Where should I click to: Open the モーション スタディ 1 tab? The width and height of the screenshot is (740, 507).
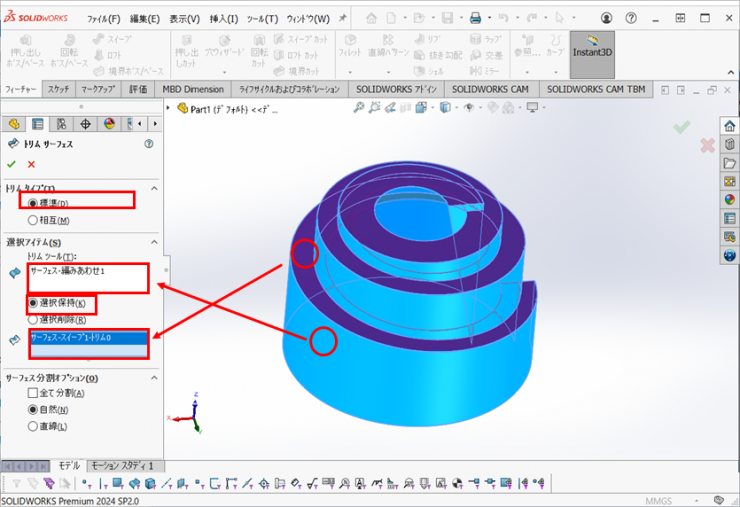pyautogui.click(x=122, y=466)
